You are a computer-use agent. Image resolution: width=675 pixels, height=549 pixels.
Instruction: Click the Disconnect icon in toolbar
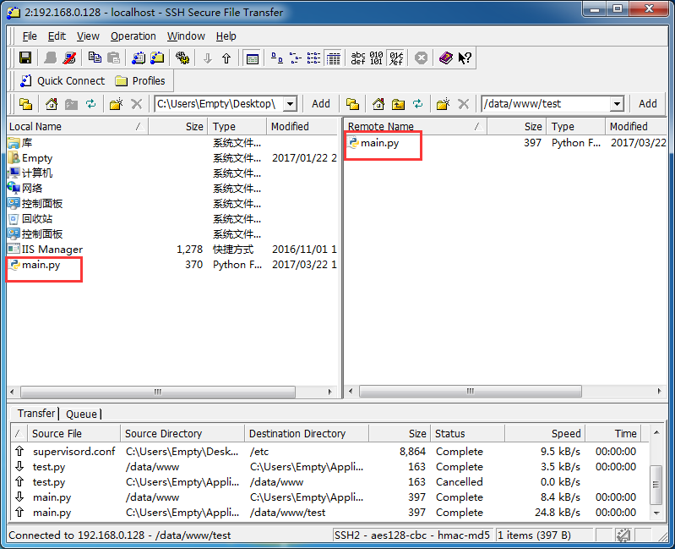[x=69, y=58]
